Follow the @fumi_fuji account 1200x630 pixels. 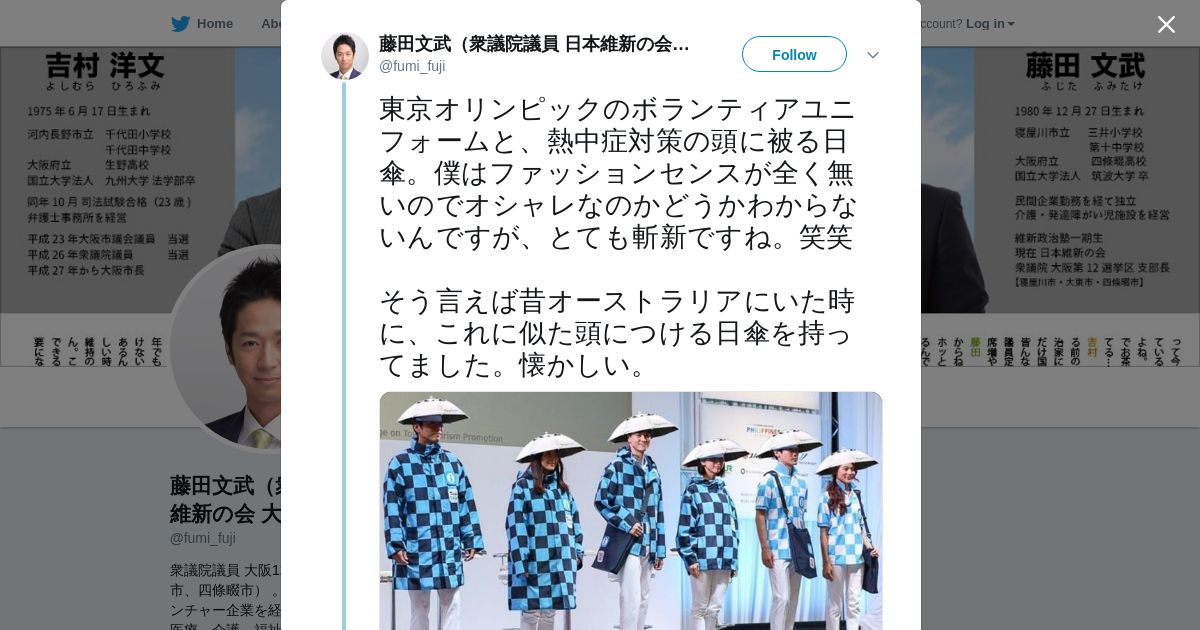pos(794,54)
